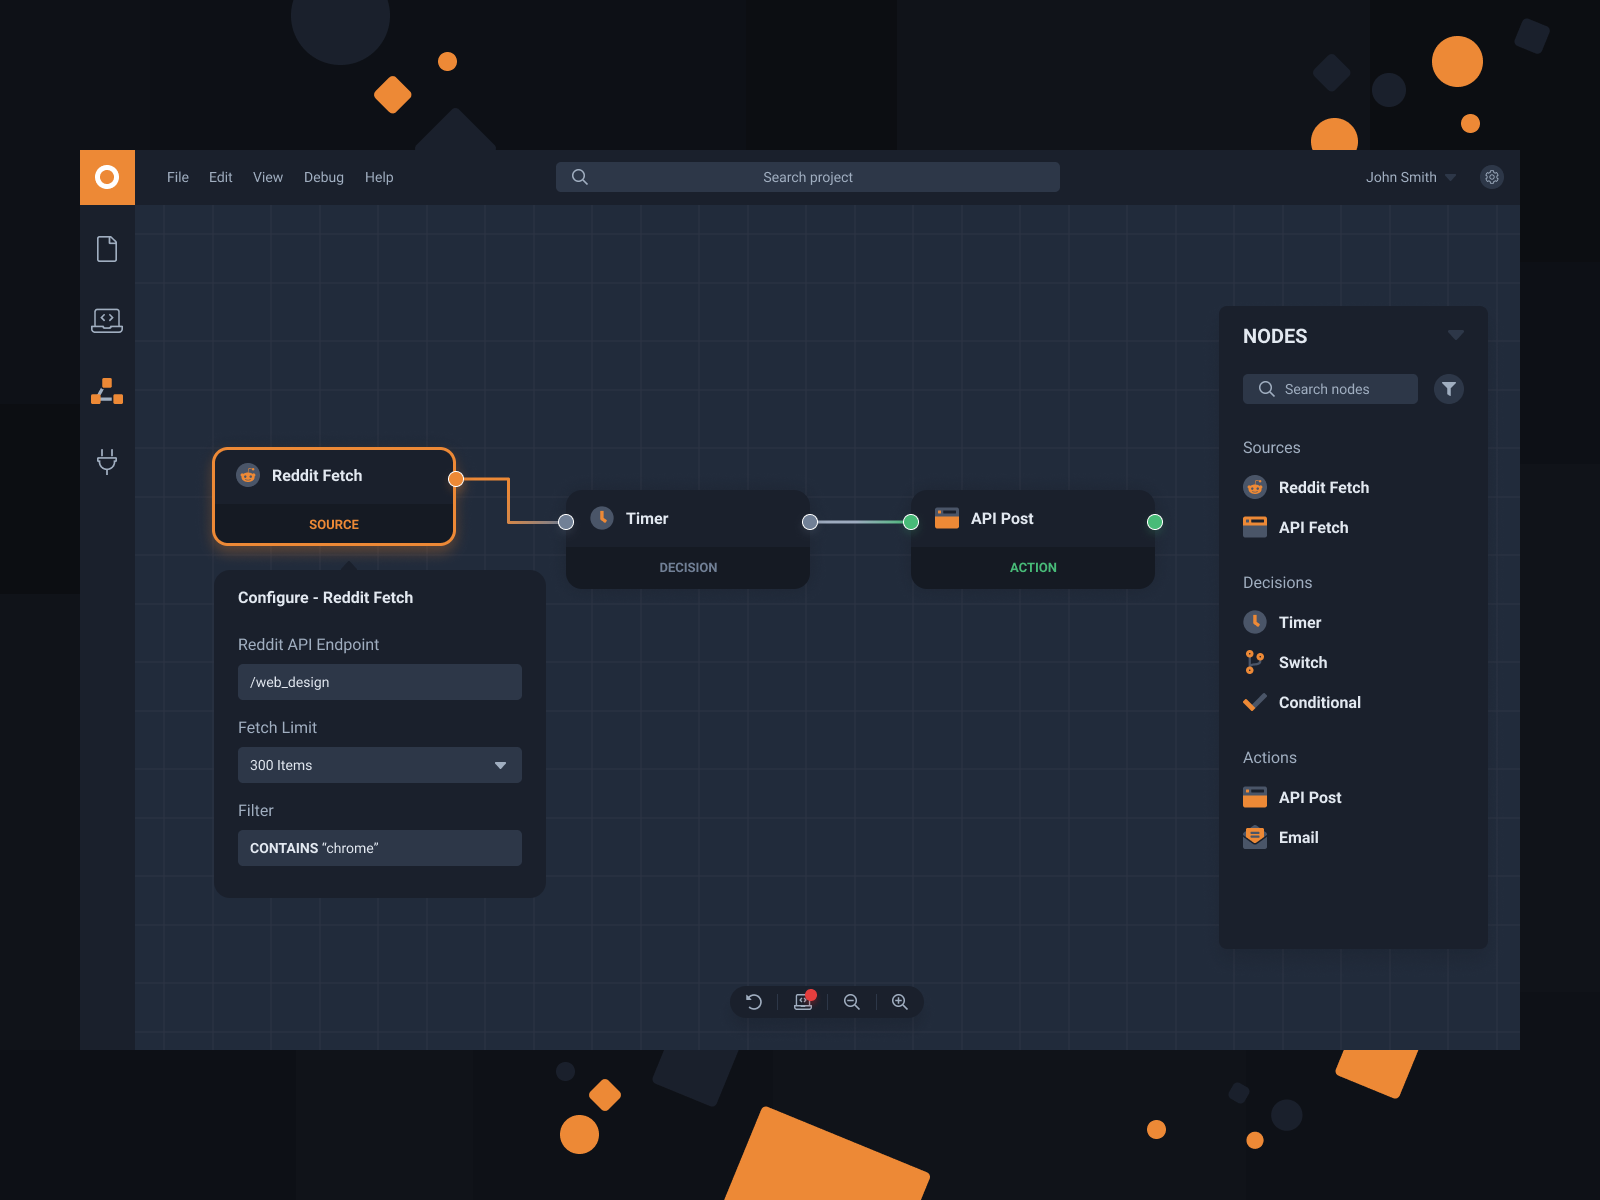The height and width of the screenshot is (1200, 1600).
Task: Click the Email envelope icon in Actions list
Action: coord(1255,837)
